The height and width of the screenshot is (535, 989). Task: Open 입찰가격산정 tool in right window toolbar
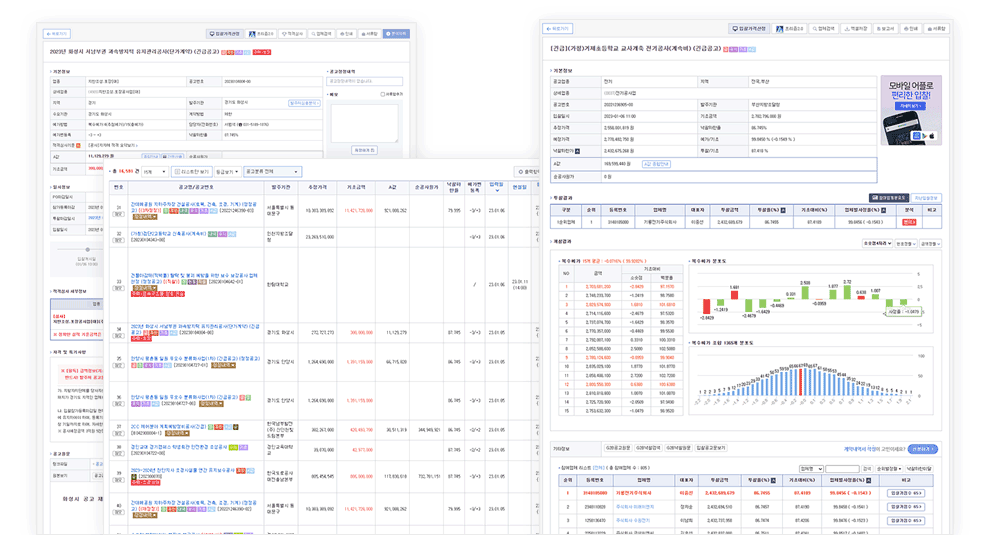[x=749, y=29]
